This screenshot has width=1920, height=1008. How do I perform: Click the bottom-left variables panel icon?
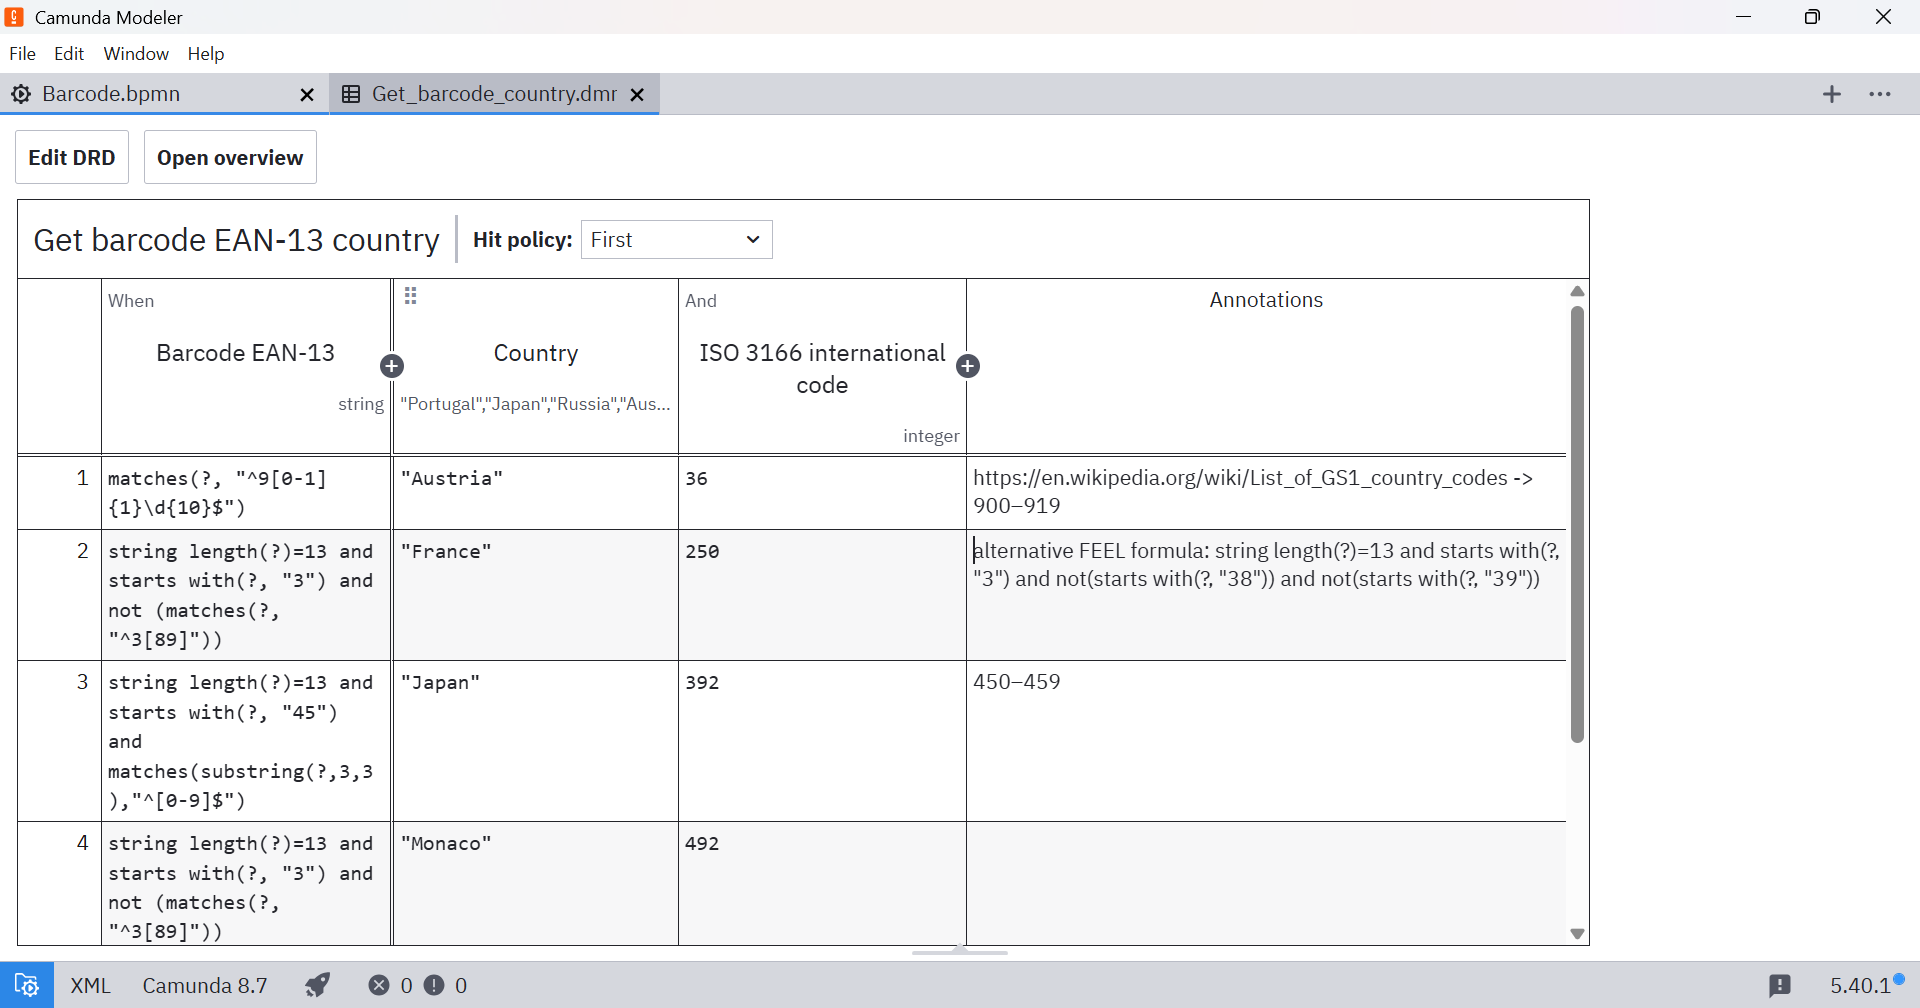(x=27, y=985)
